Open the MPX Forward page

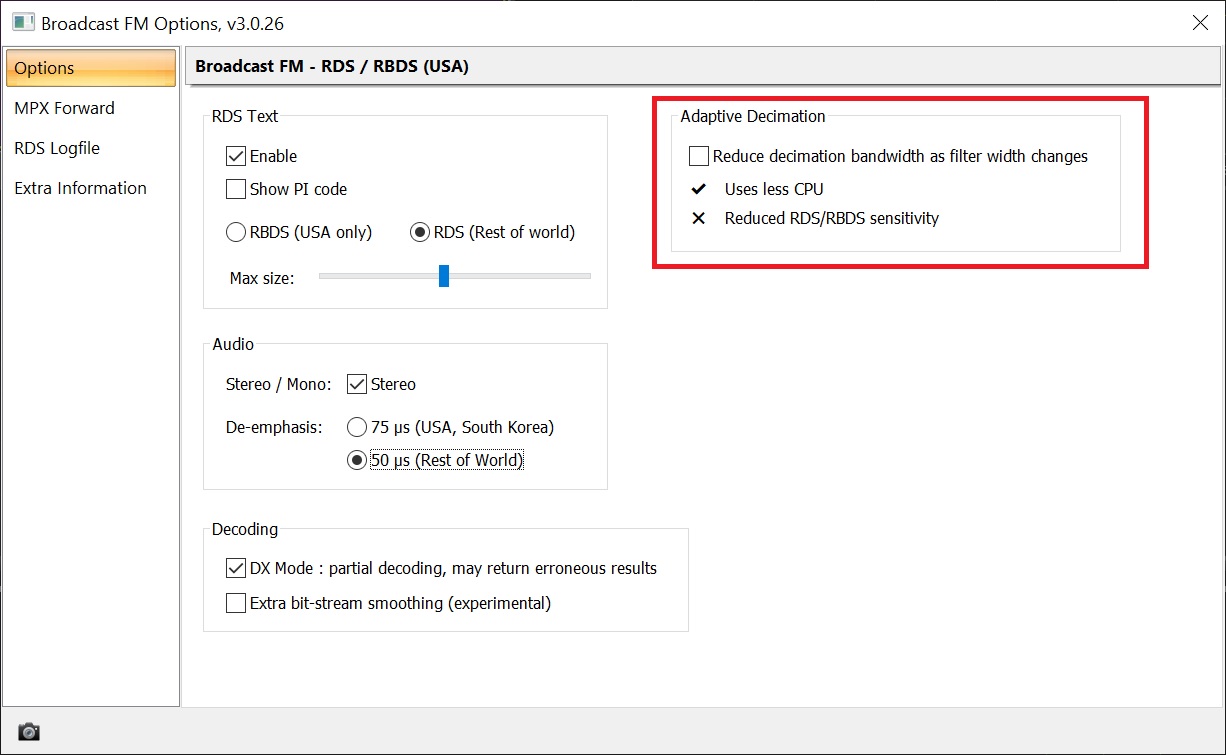64,108
